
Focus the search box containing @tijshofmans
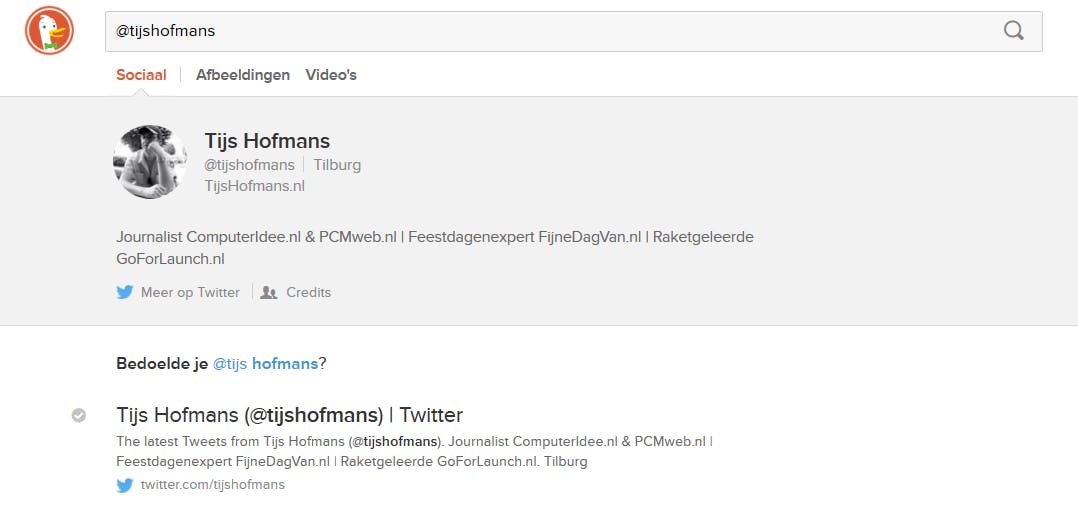coord(550,31)
